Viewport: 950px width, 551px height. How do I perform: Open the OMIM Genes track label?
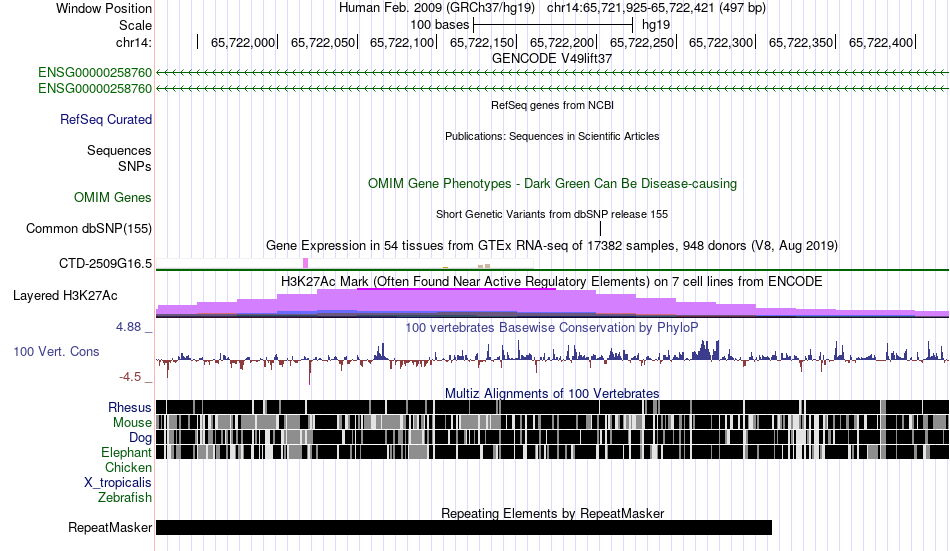click(112, 198)
